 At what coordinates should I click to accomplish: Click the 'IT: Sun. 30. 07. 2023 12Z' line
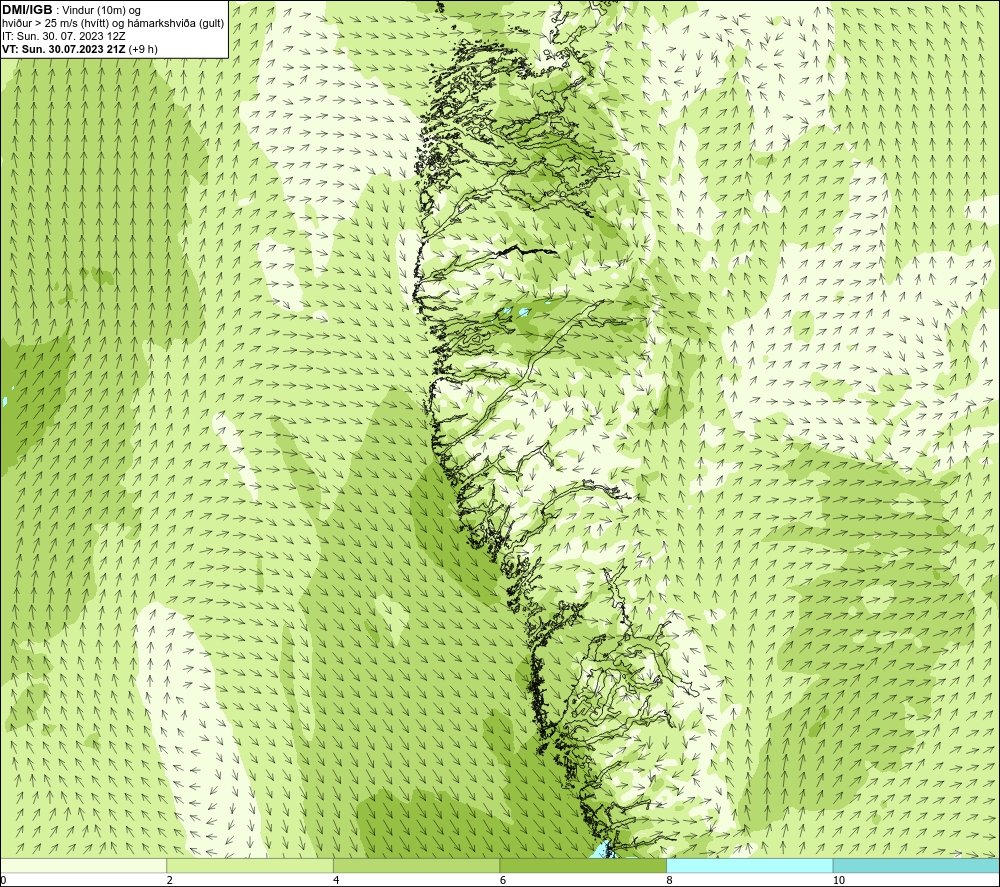click(64, 36)
